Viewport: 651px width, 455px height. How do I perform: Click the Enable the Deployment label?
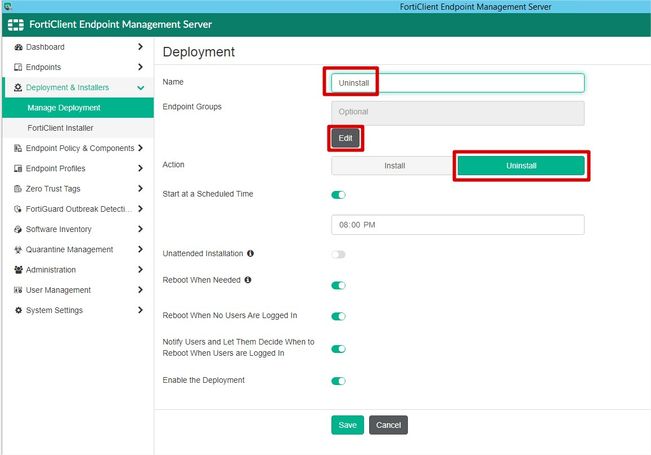(x=203, y=380)
